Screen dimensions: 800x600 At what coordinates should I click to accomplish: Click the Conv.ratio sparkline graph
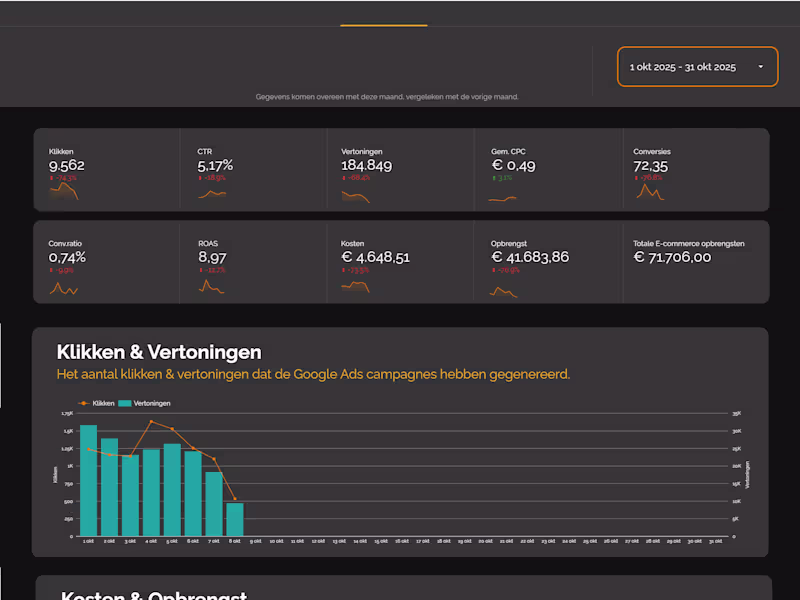coord(64,288)
